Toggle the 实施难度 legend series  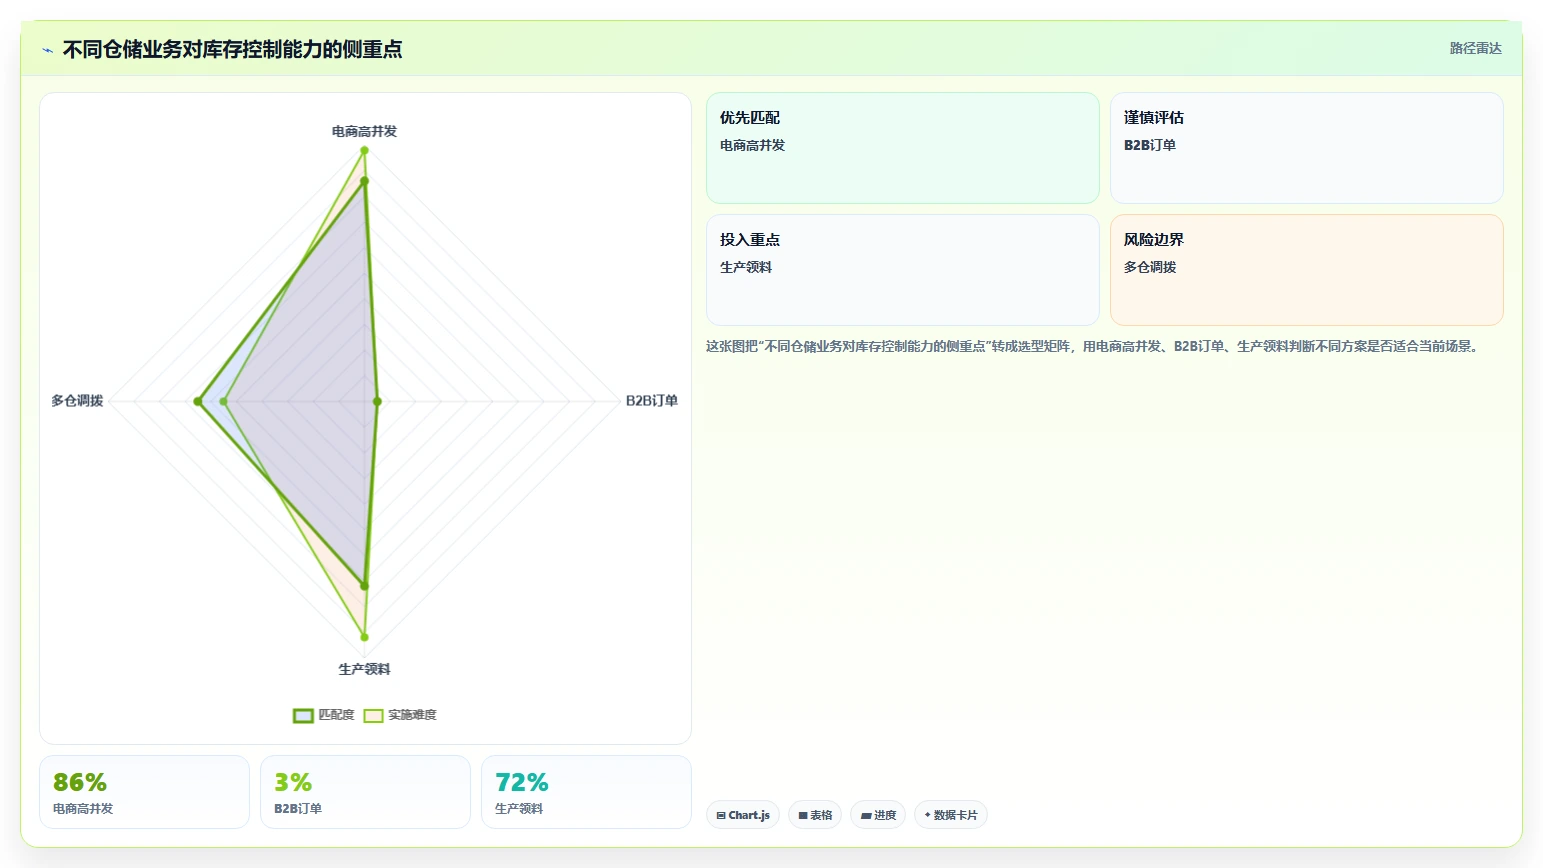click(x=400, y=715)
